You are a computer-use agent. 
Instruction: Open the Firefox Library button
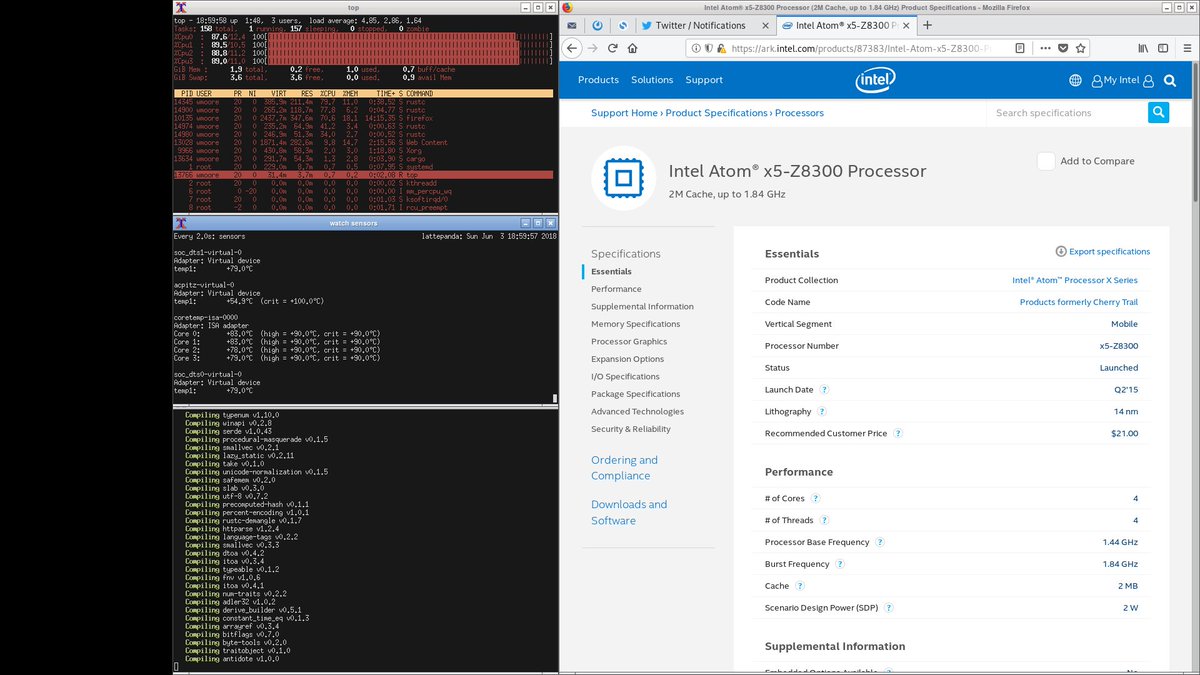1142,48
